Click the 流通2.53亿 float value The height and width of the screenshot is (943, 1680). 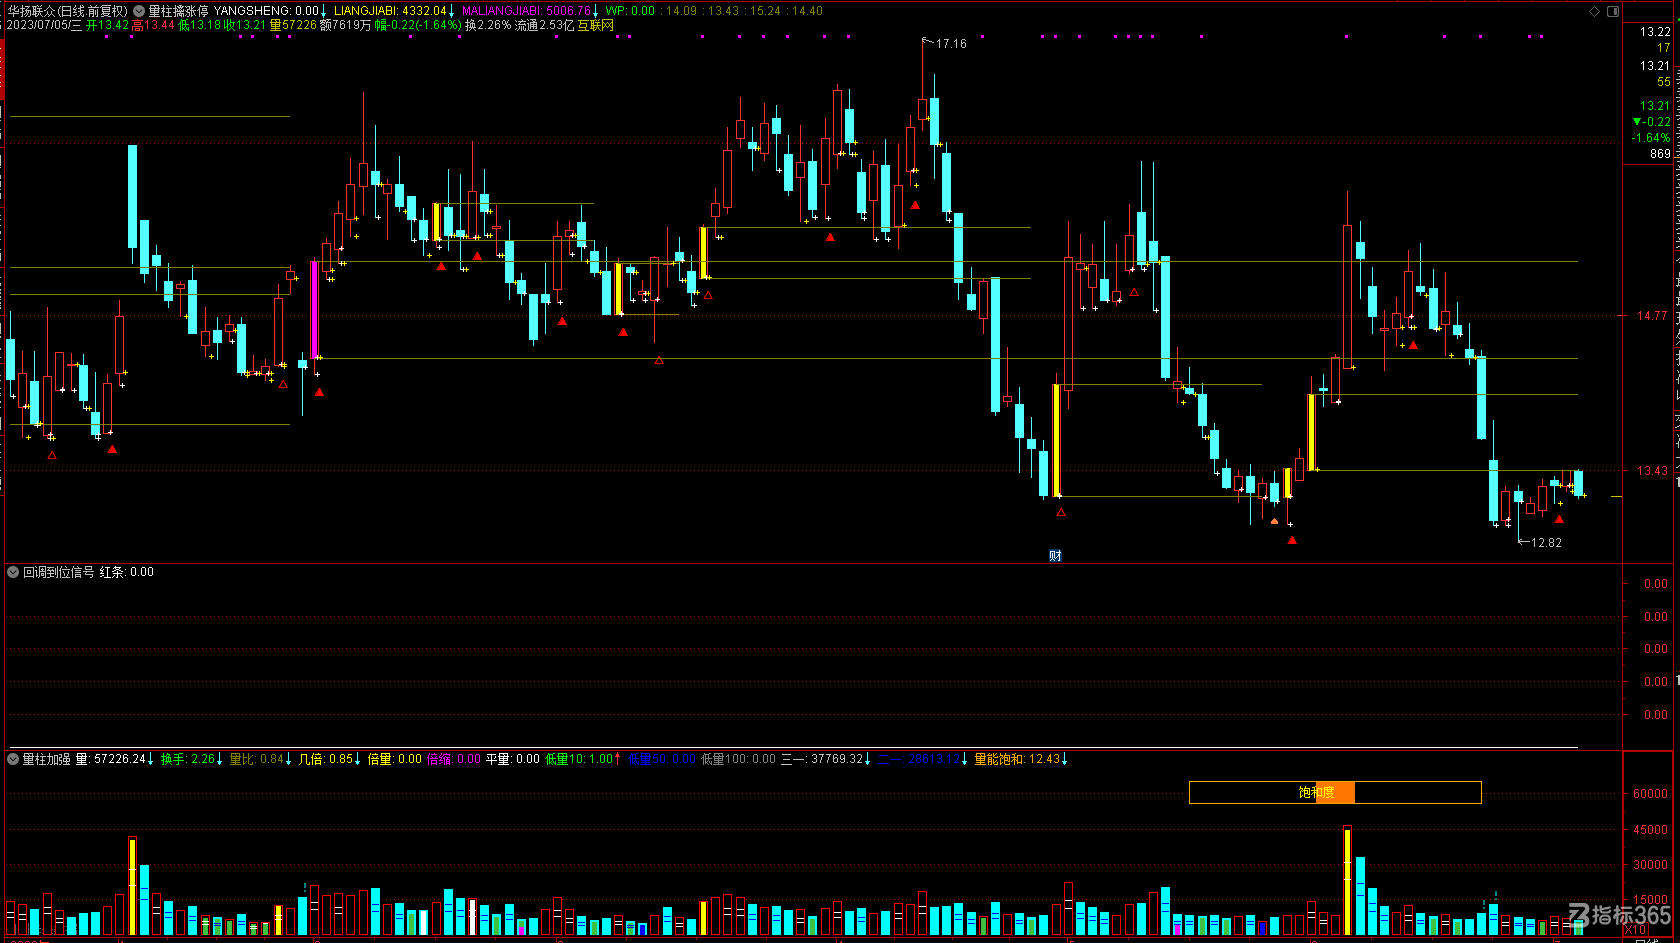[x=544, y=25]
